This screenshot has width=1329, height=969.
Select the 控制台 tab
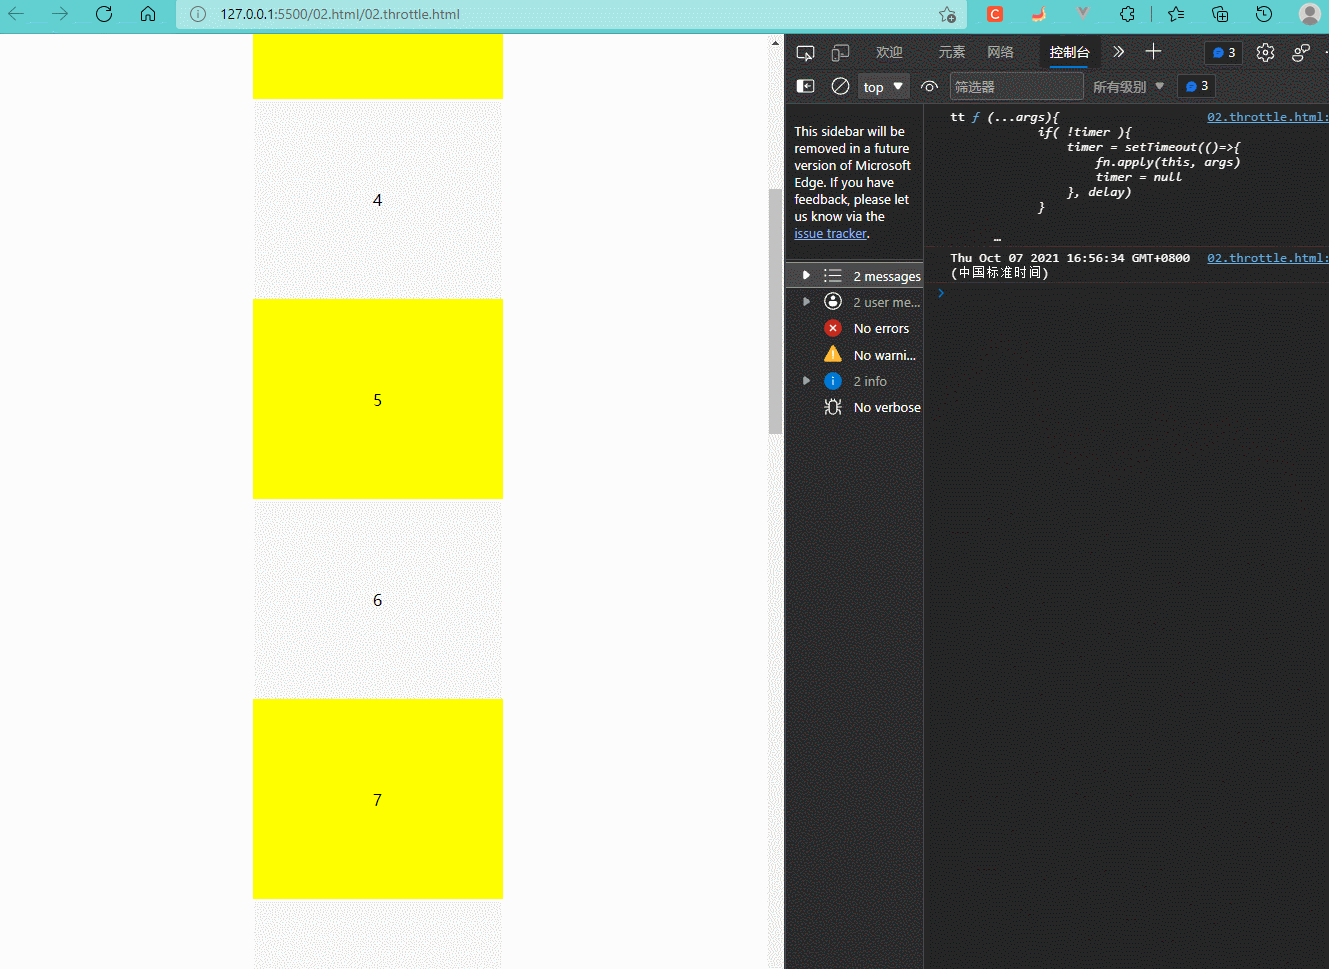pyautogui.click(x=1069, y=53)
